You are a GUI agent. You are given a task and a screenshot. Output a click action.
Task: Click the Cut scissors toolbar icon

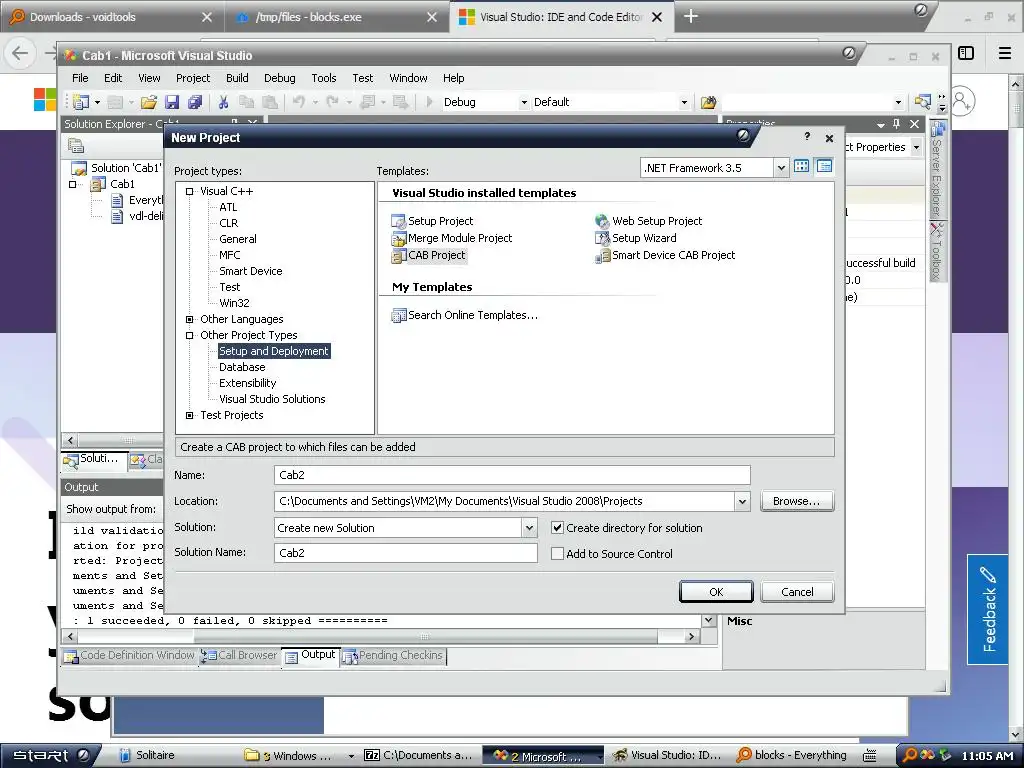click(223, 102)
